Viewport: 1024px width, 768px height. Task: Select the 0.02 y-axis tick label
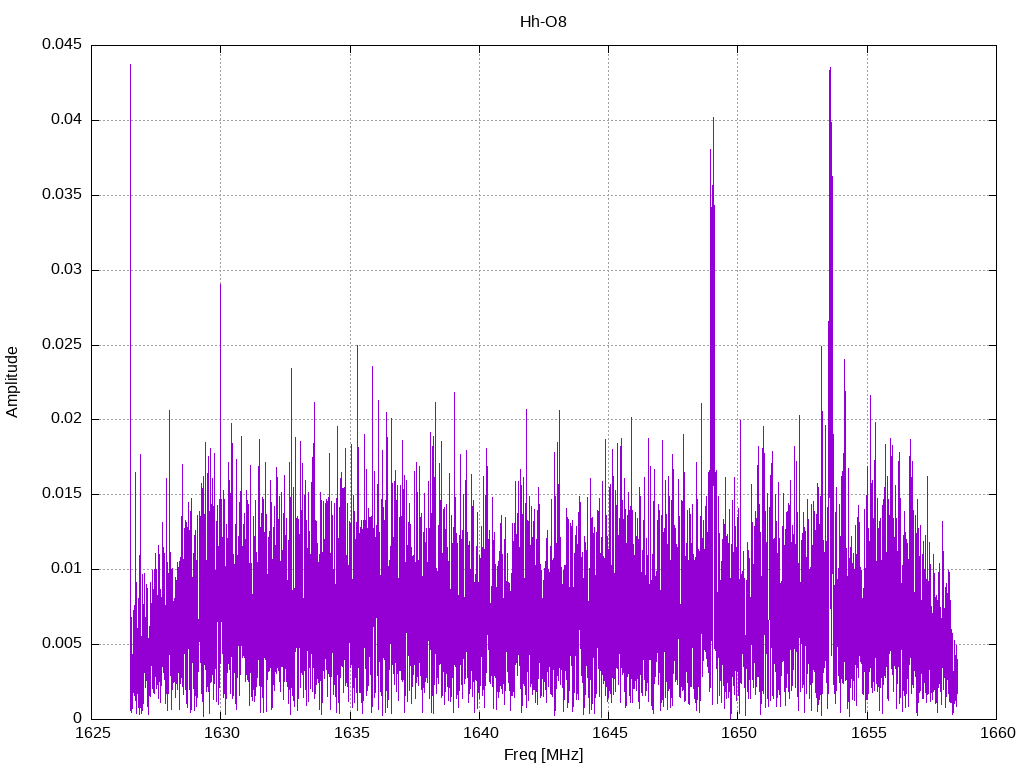coord(65,419)
